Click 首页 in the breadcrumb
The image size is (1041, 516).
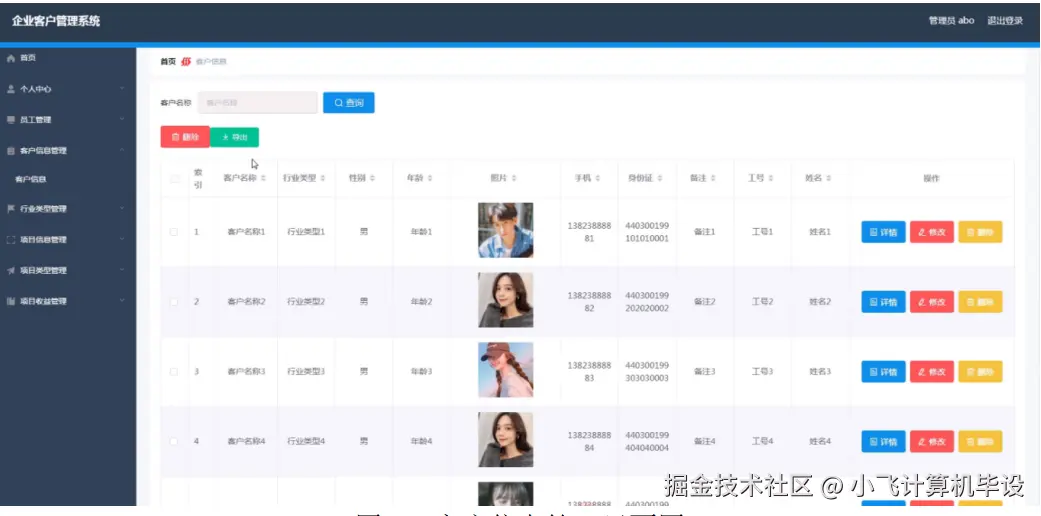[x=168, y=62]
